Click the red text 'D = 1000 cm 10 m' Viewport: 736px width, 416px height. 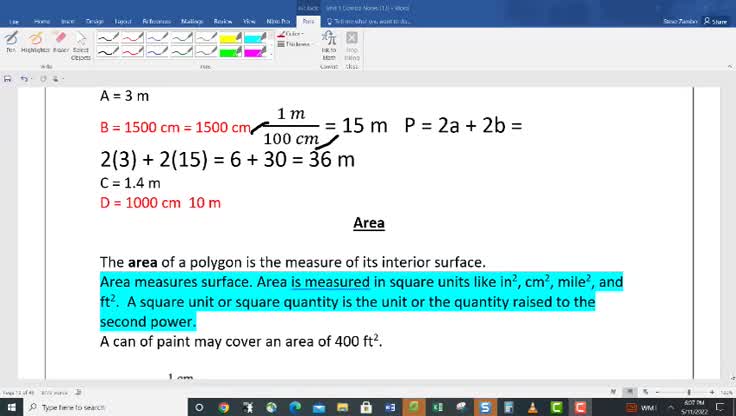160,203
